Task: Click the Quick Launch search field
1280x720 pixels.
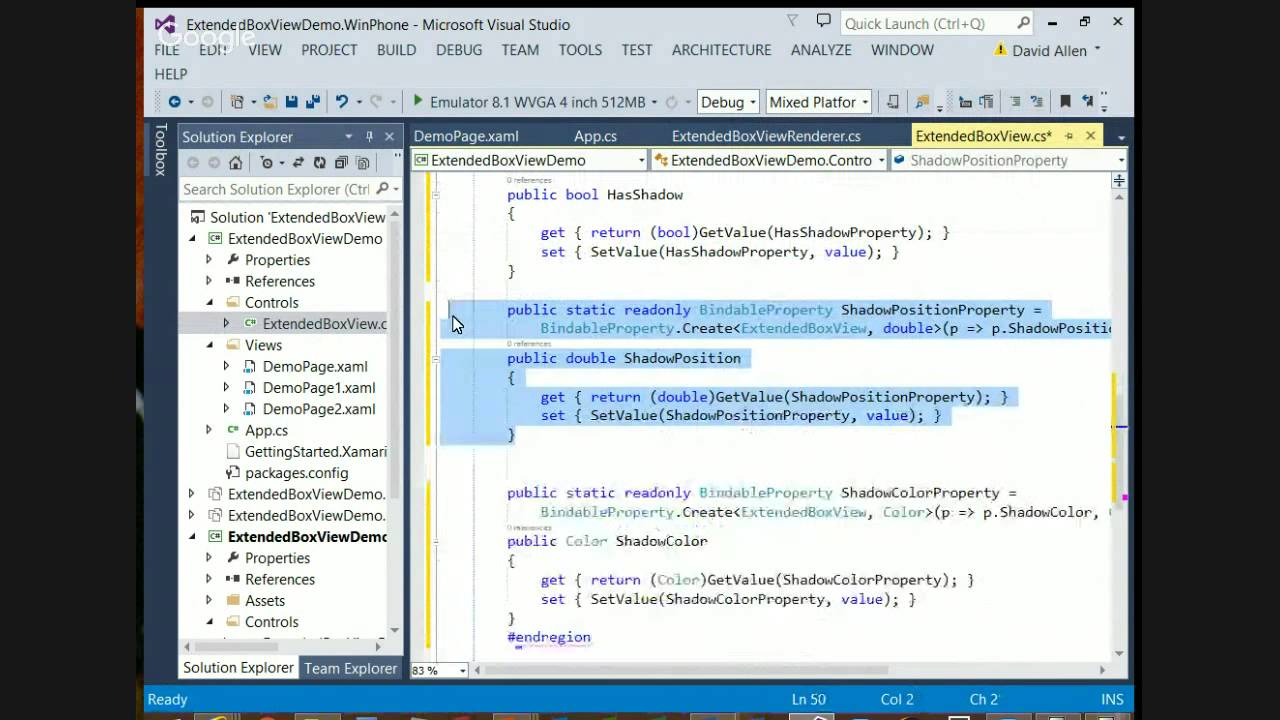Action: pos(937,23)
